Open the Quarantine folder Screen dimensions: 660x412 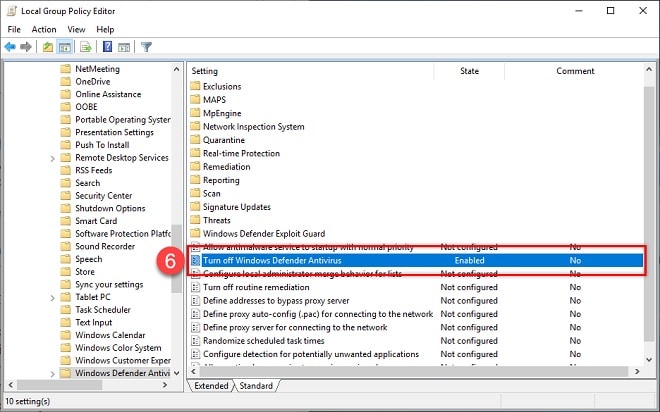[x=224, y=140]
